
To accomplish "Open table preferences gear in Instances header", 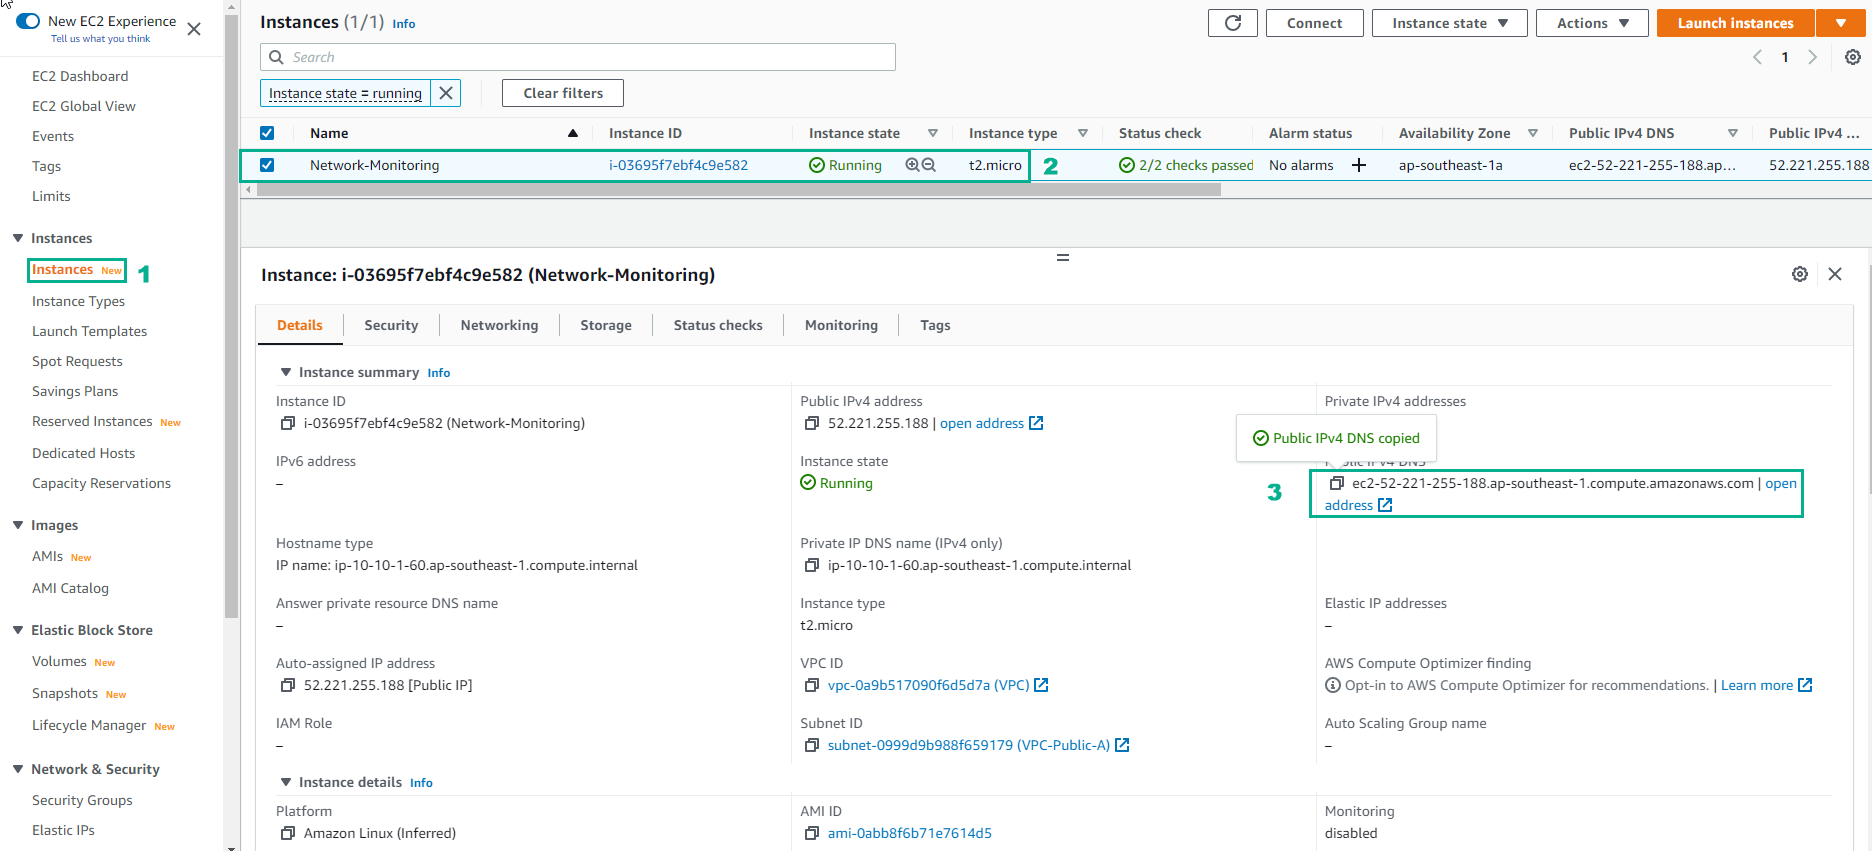I will click(x=1853, y=57).
